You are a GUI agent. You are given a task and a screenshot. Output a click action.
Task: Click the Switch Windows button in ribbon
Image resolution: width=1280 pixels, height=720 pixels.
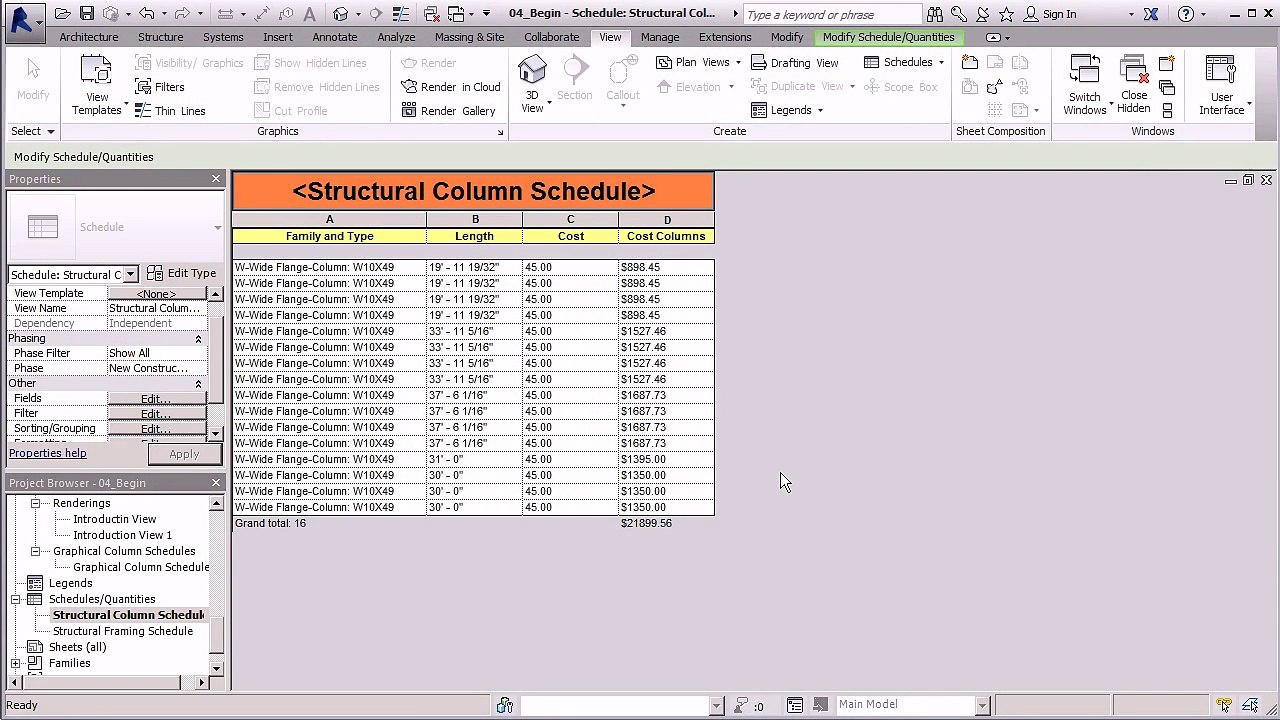pyautogui.click(x=1085, y=86)
